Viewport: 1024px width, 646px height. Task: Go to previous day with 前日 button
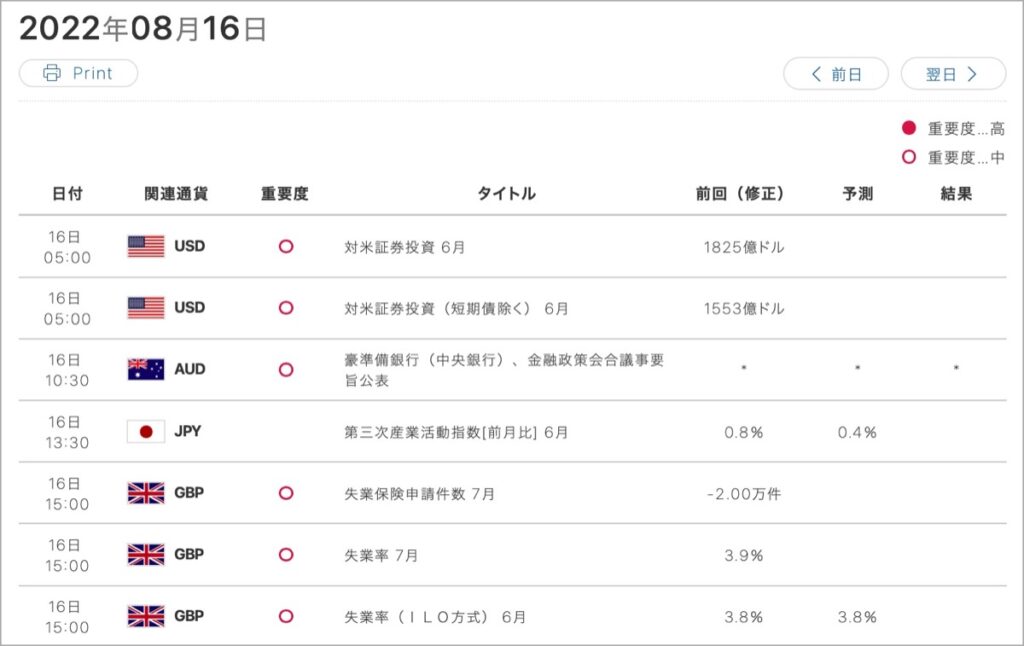(836, 74)
